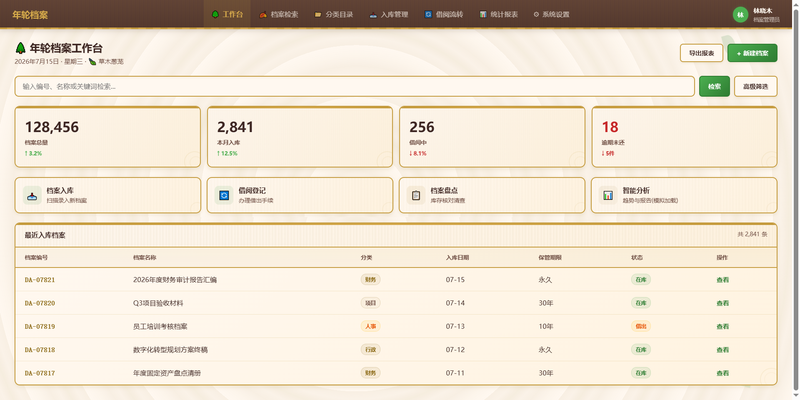Click the 行政 category tag
The width and height of the screenshot is (800, 400).
tap(370, 350)
